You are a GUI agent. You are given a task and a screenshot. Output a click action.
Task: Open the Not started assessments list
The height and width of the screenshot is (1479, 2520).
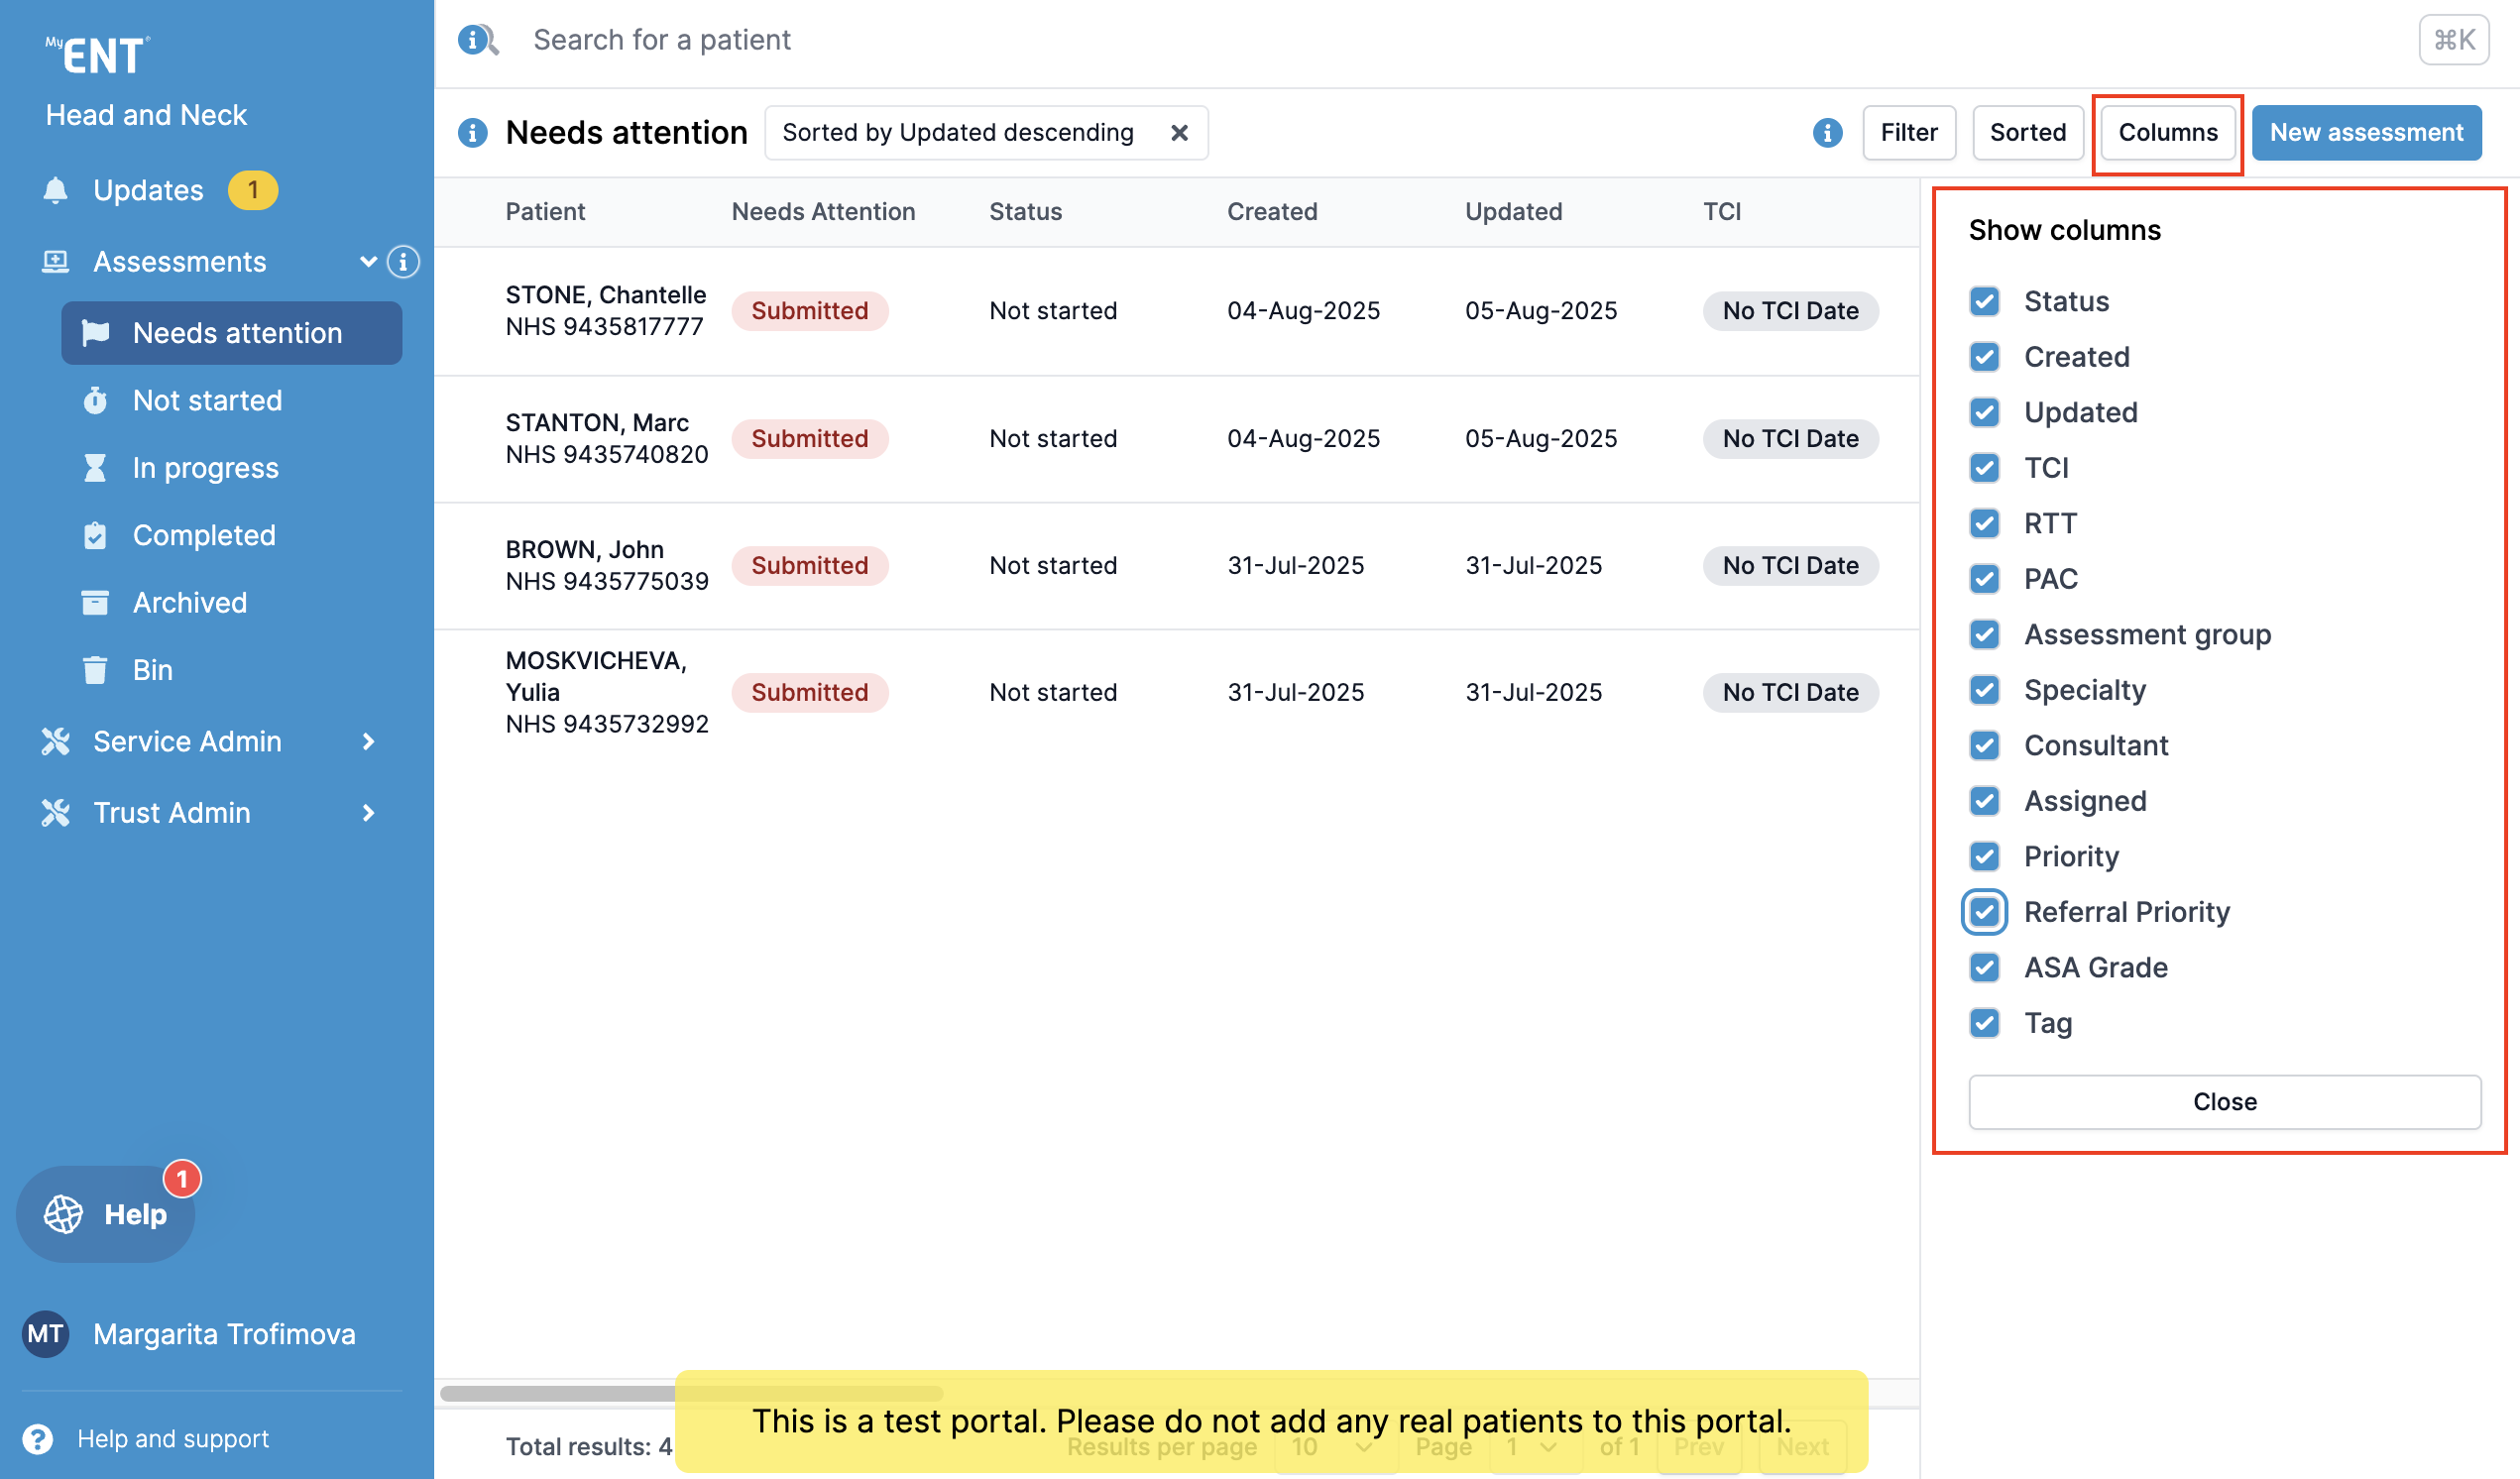pyautogui.click(x=207, y=400)
